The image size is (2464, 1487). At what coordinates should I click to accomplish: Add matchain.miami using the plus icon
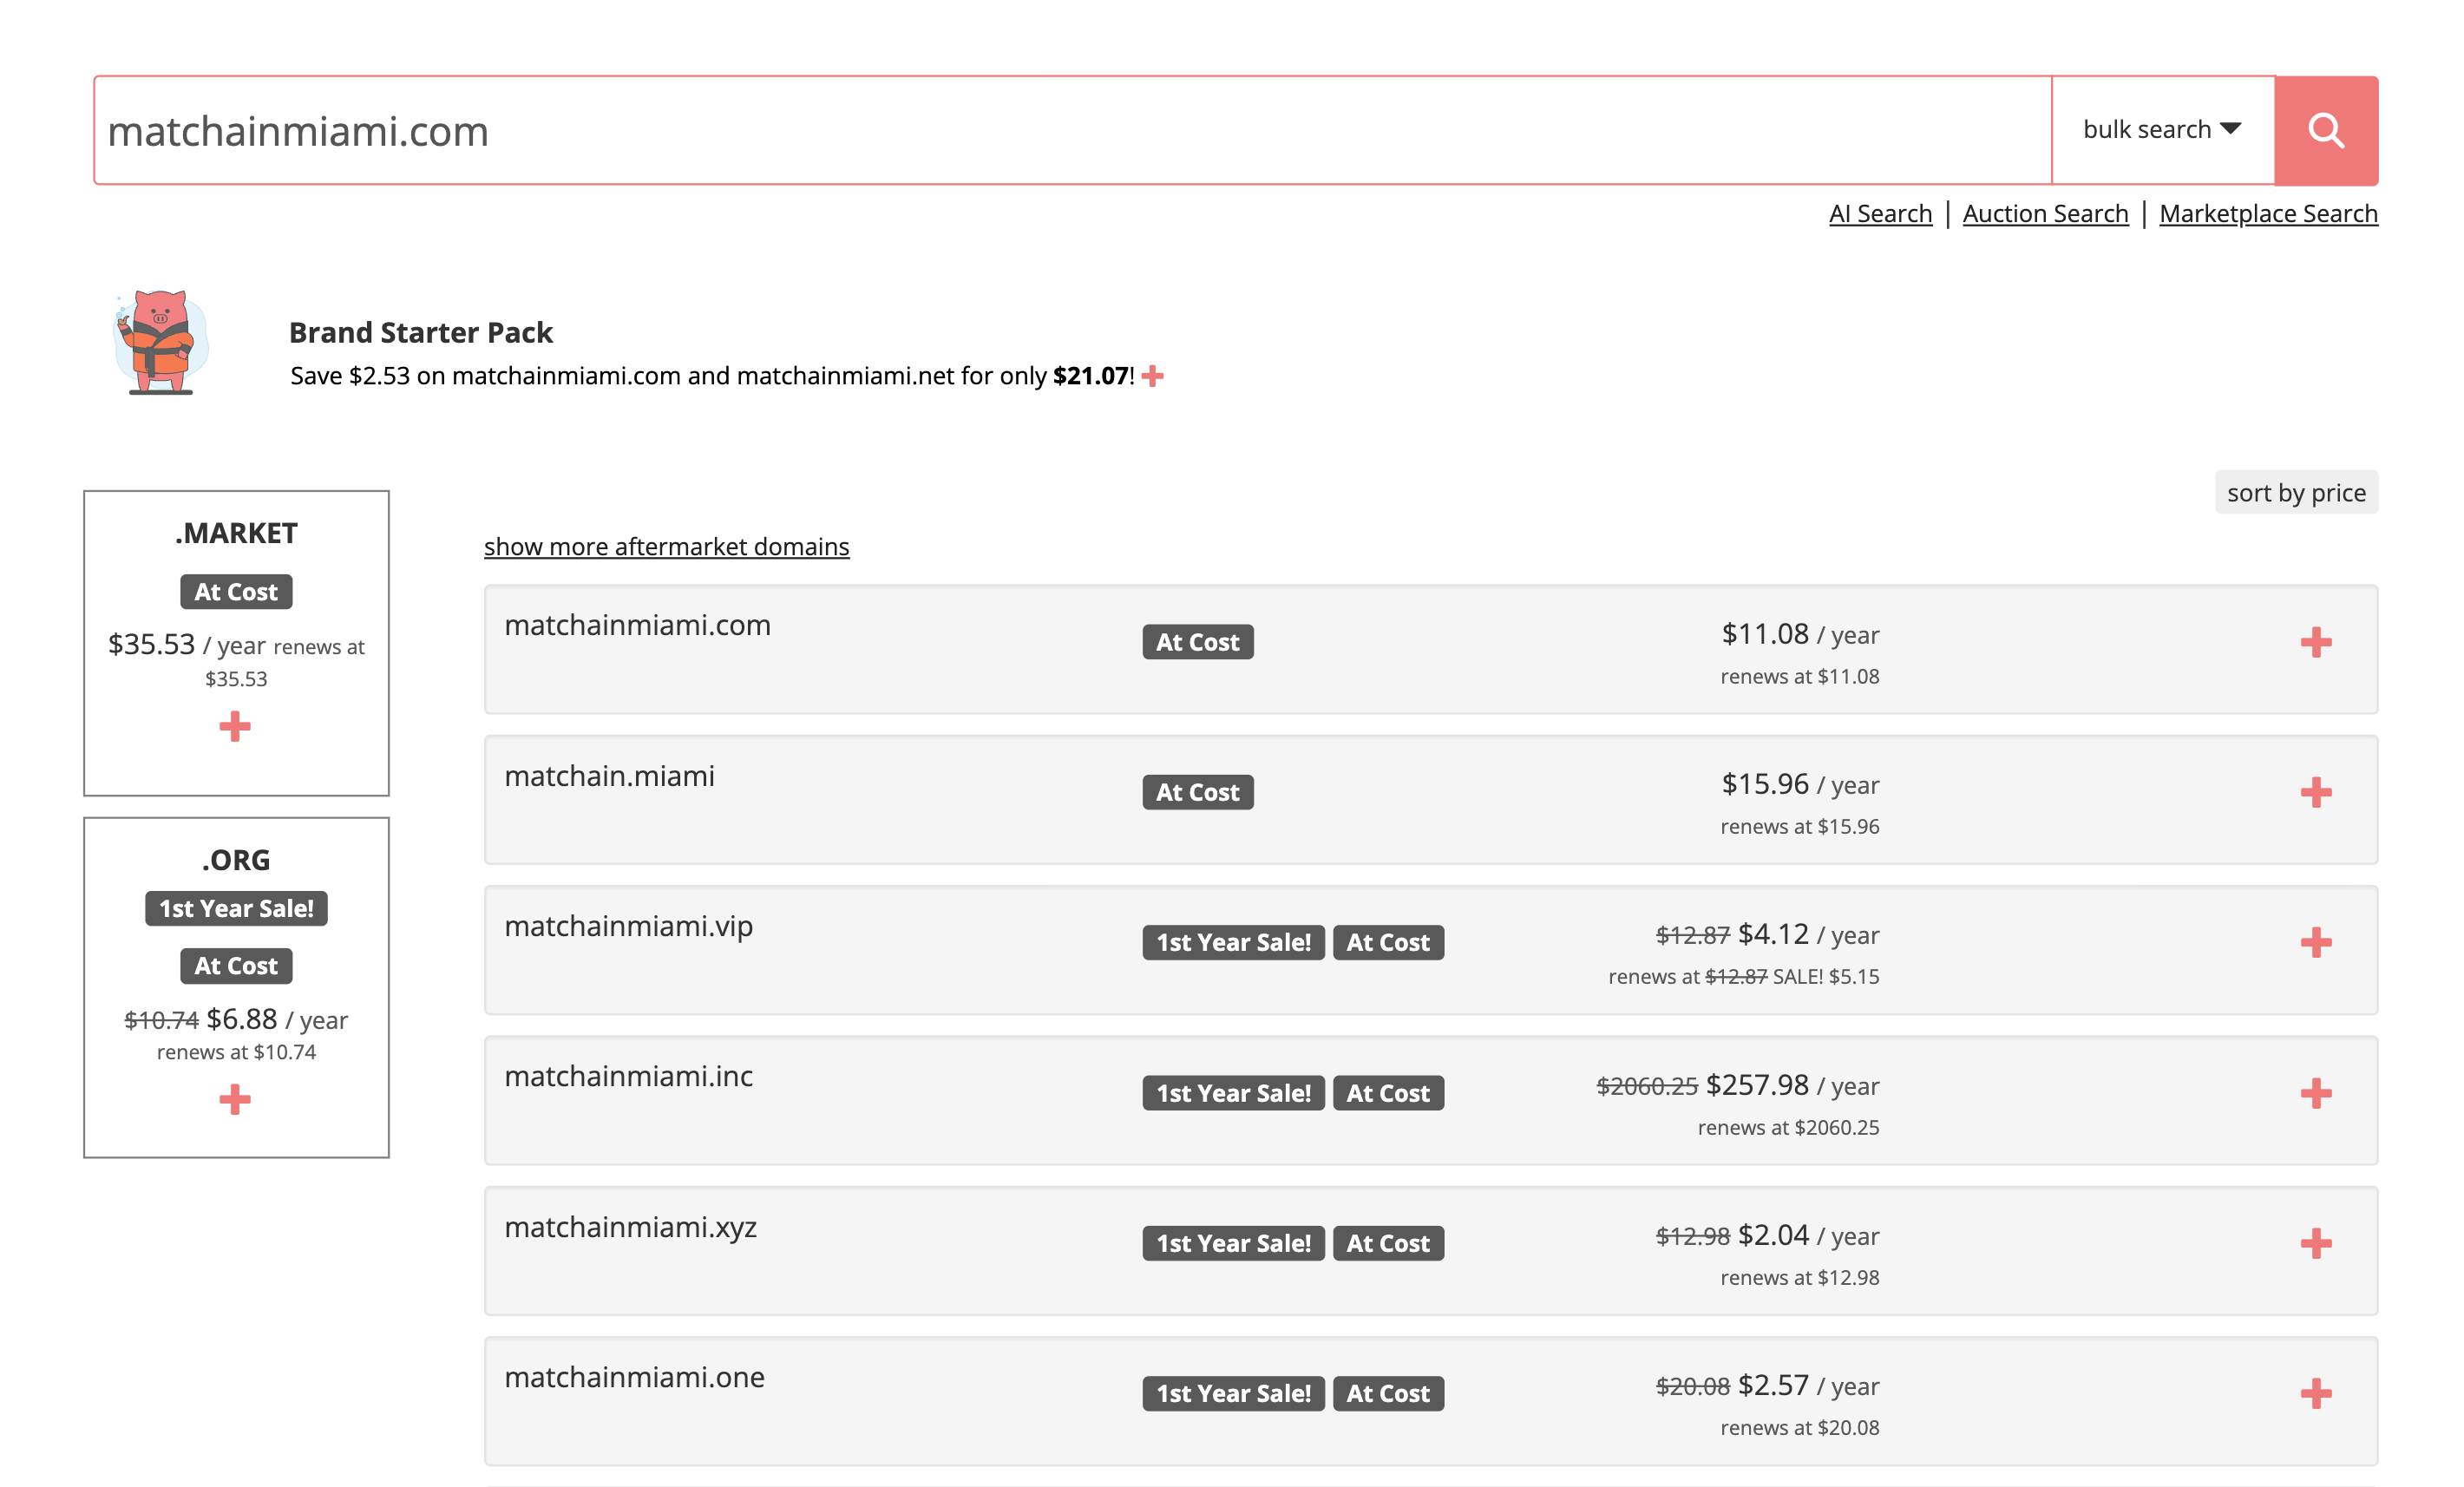pyautogui.click(x=2316, y=795)
